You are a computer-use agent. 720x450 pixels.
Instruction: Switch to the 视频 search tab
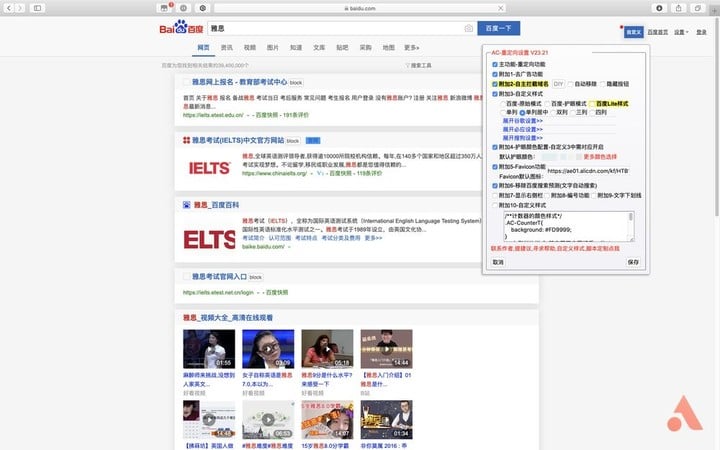pyautogui.click(x=250, y=47)
